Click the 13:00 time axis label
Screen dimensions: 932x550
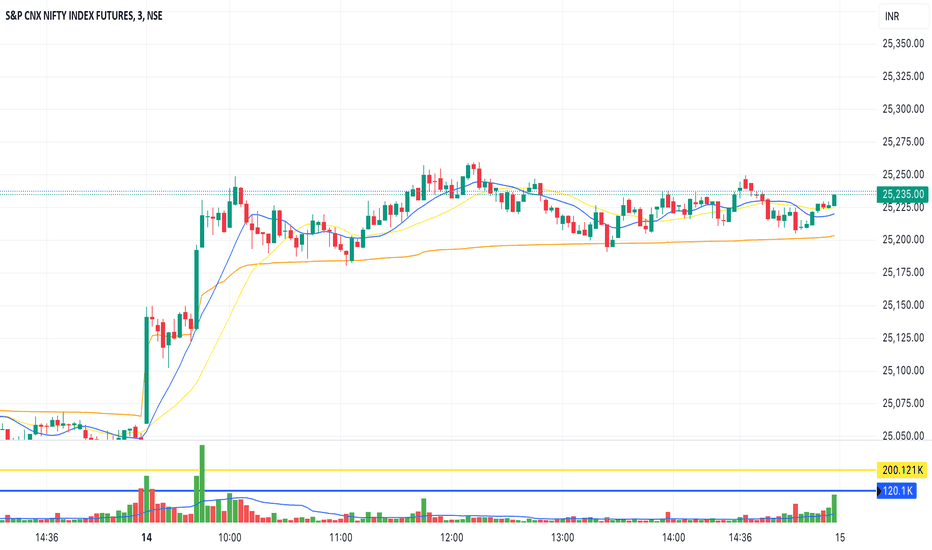point(562,538)
